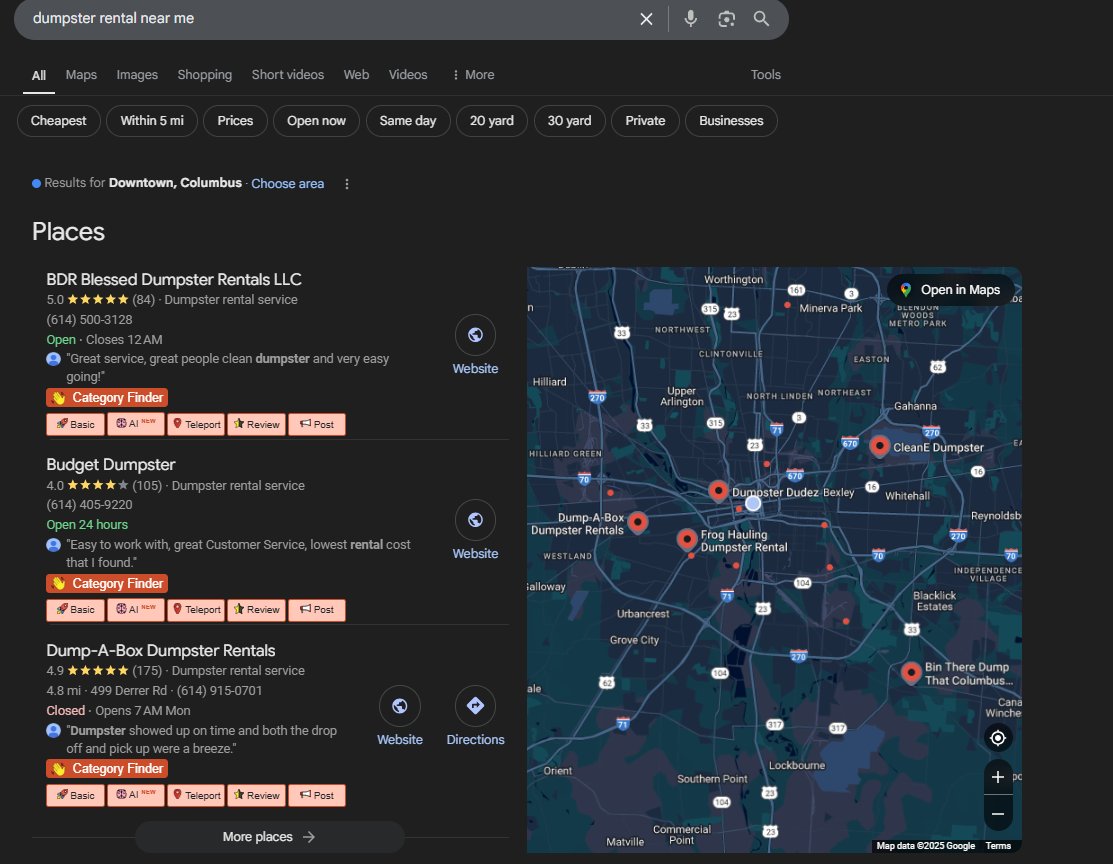This screenshot has width=1113, height=864.
Task: Click Review button under Dump-A-Box listing
Action: coord(256,795)
